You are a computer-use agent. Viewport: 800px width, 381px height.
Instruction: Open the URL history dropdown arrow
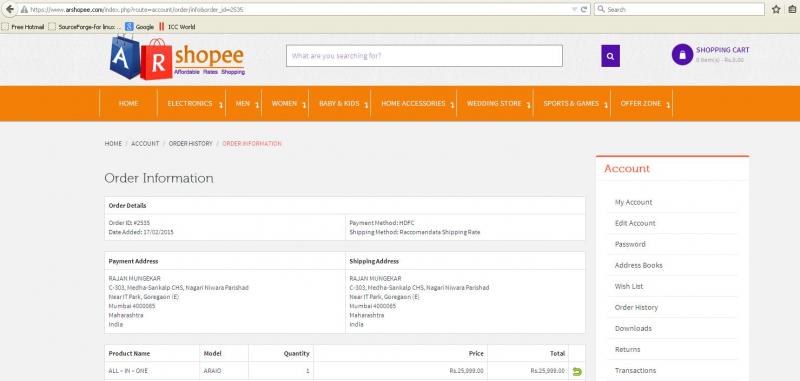tap(574, 9)
